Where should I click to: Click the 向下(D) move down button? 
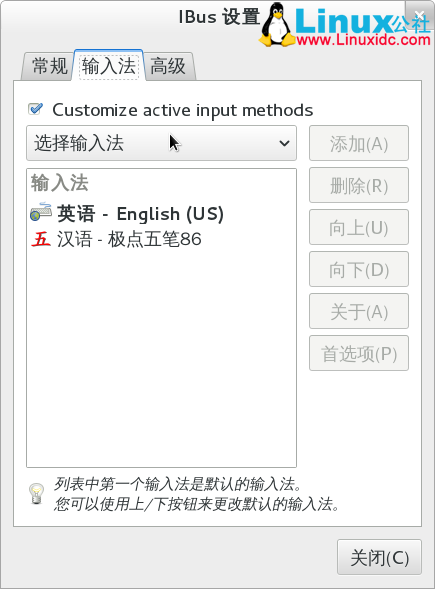click(x=359, y=269)
